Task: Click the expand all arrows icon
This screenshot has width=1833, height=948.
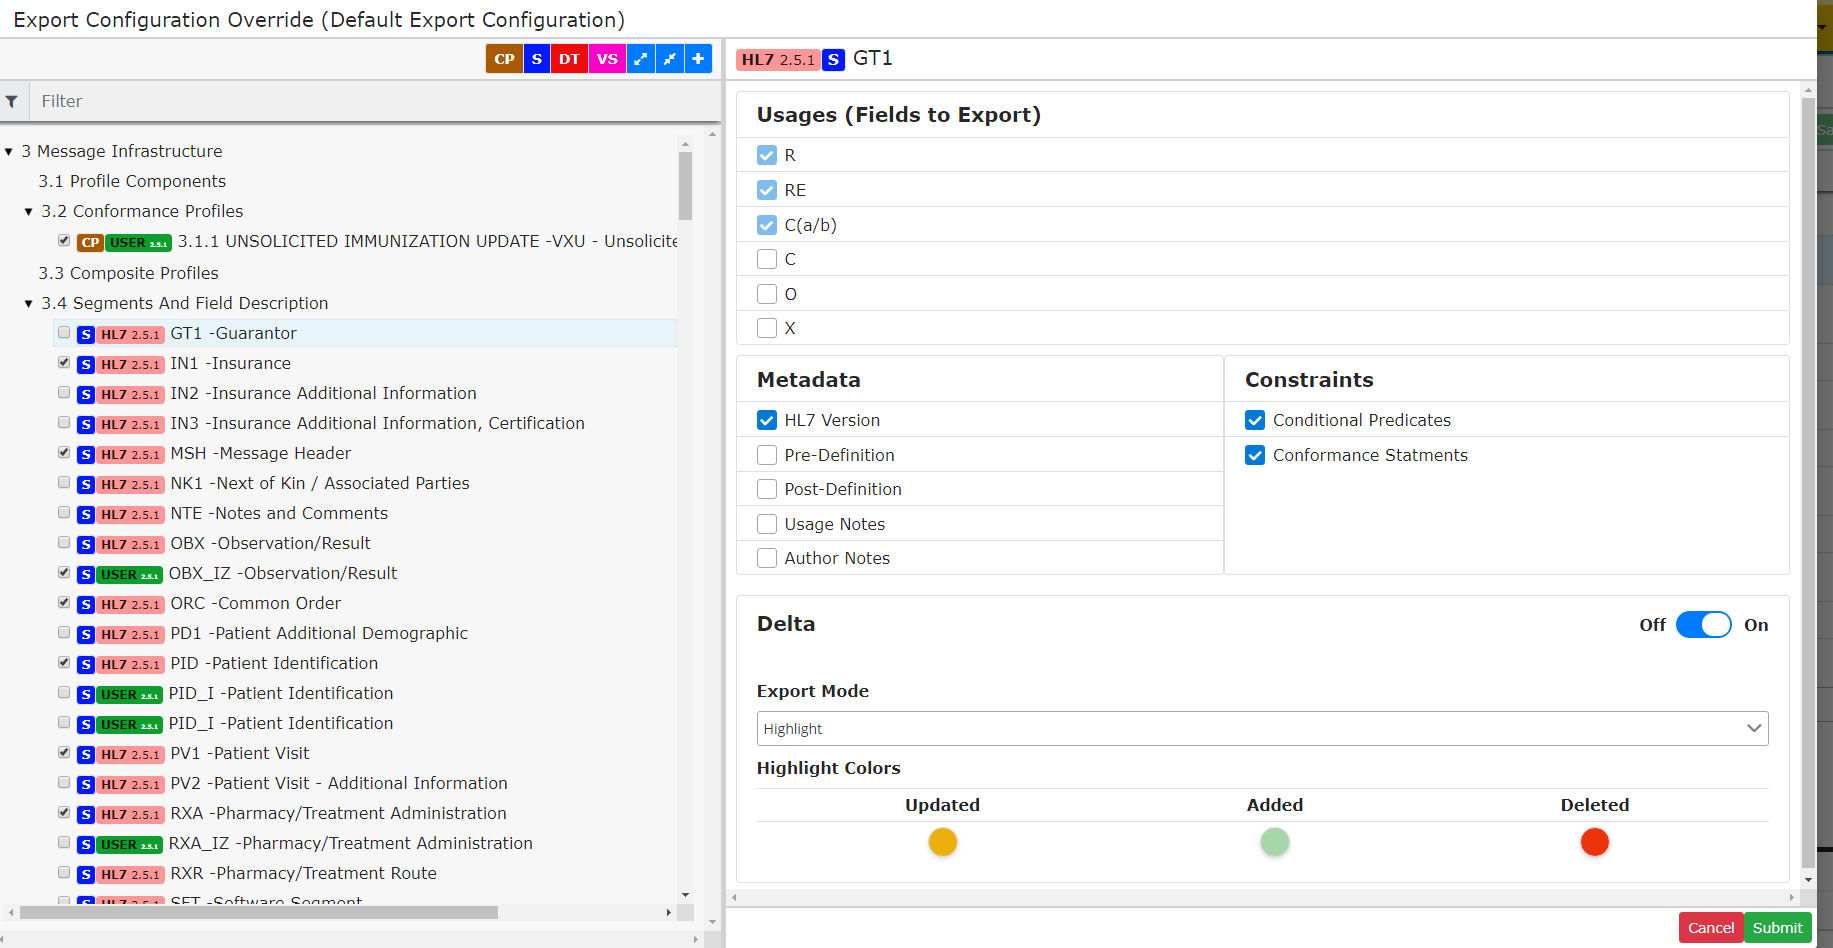Action: [641, 59]
